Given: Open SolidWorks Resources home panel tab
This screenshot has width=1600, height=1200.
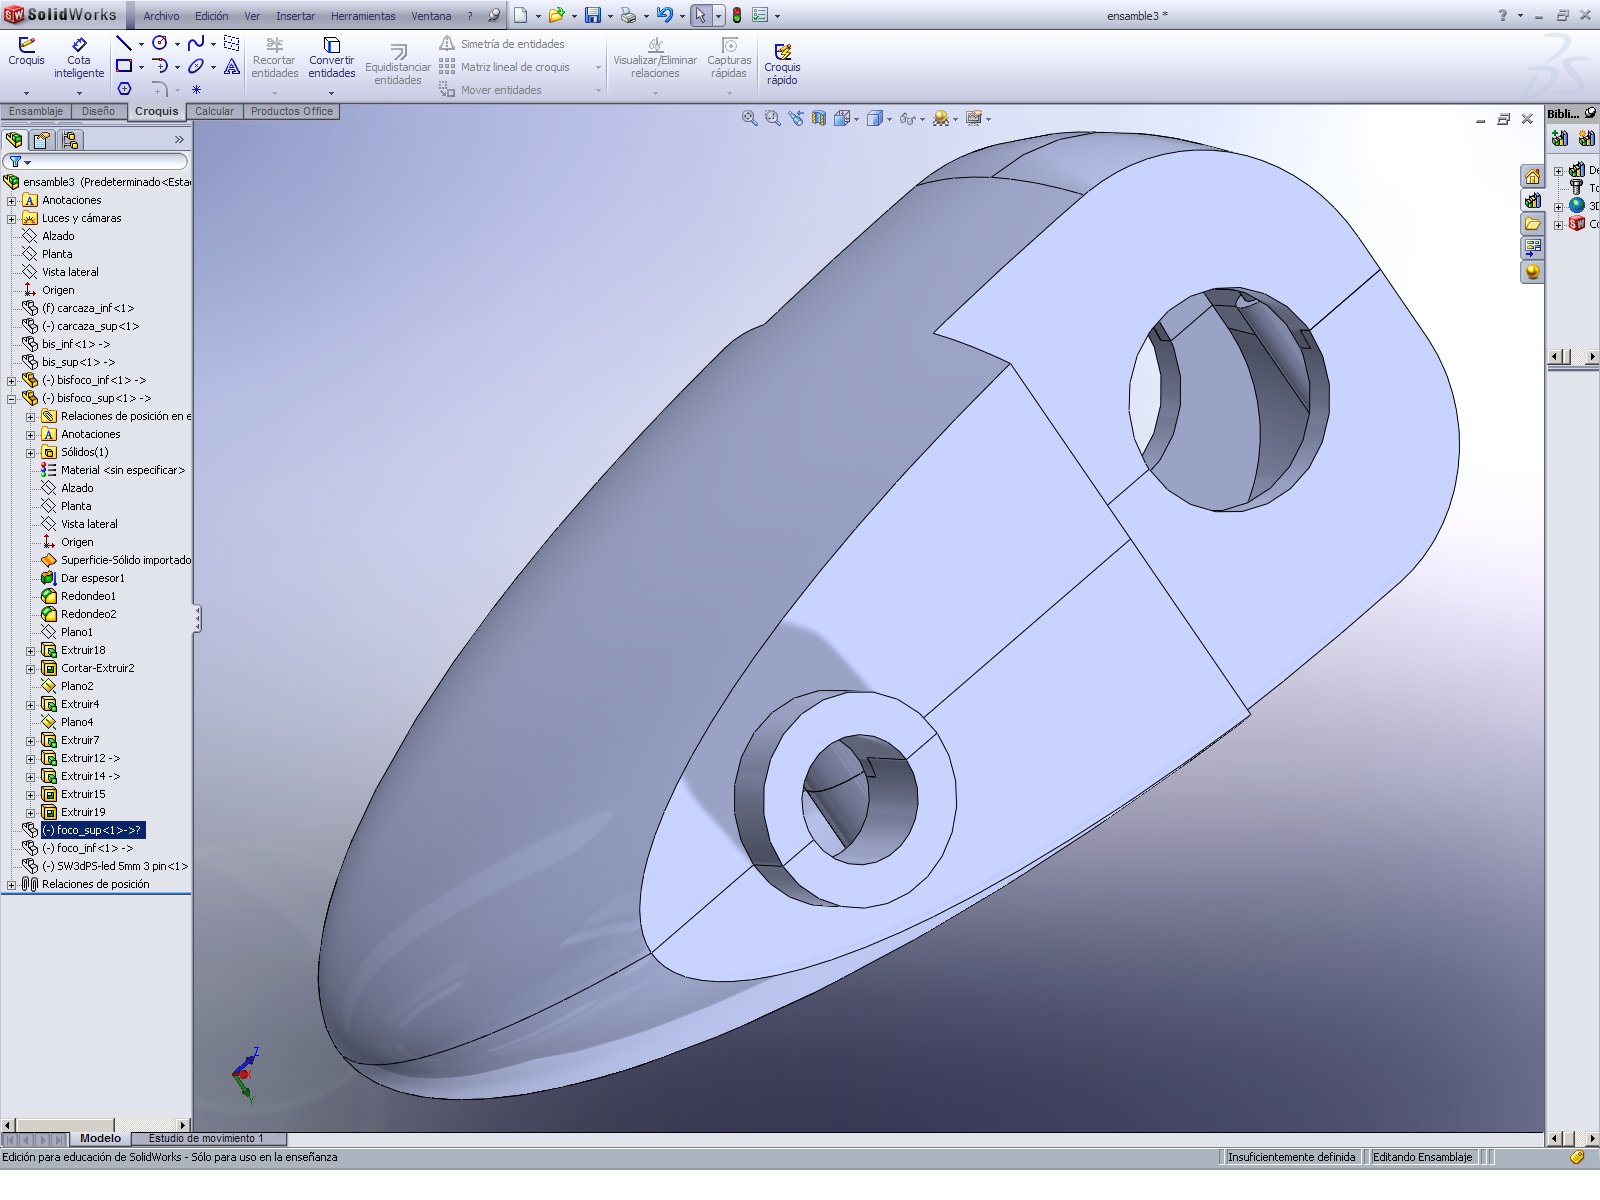Looking at the screenshot, I should click(1532, 177).
